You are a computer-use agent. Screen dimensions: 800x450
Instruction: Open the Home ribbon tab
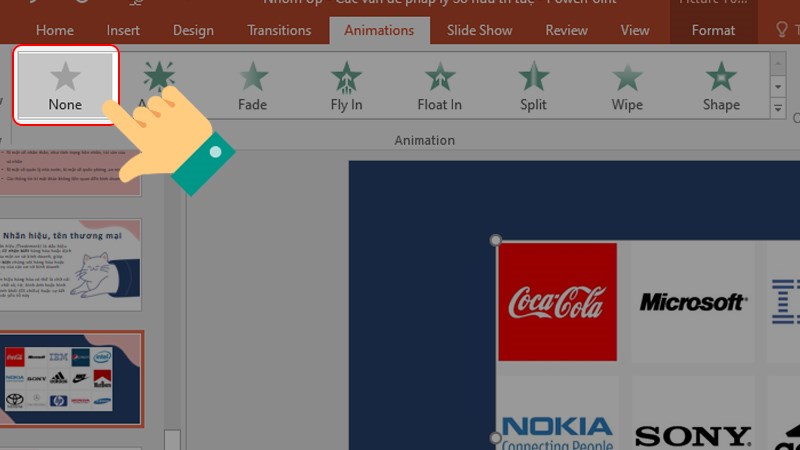point(54,30)
